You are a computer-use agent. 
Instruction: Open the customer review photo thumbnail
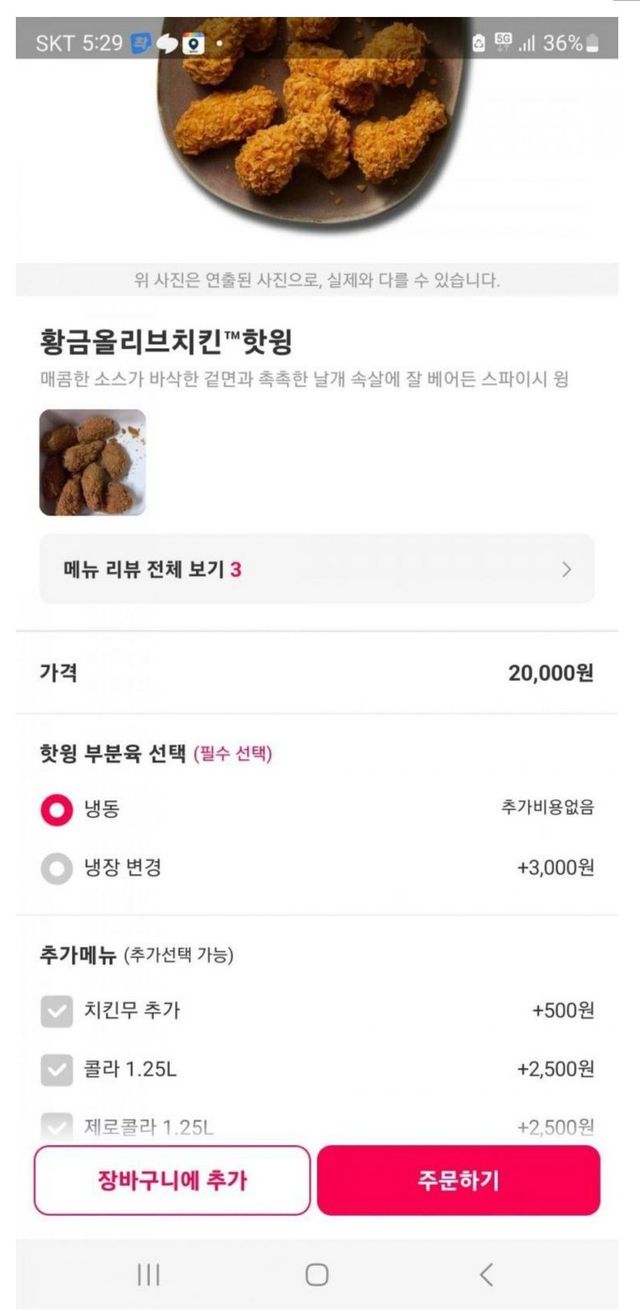(92, 462)
